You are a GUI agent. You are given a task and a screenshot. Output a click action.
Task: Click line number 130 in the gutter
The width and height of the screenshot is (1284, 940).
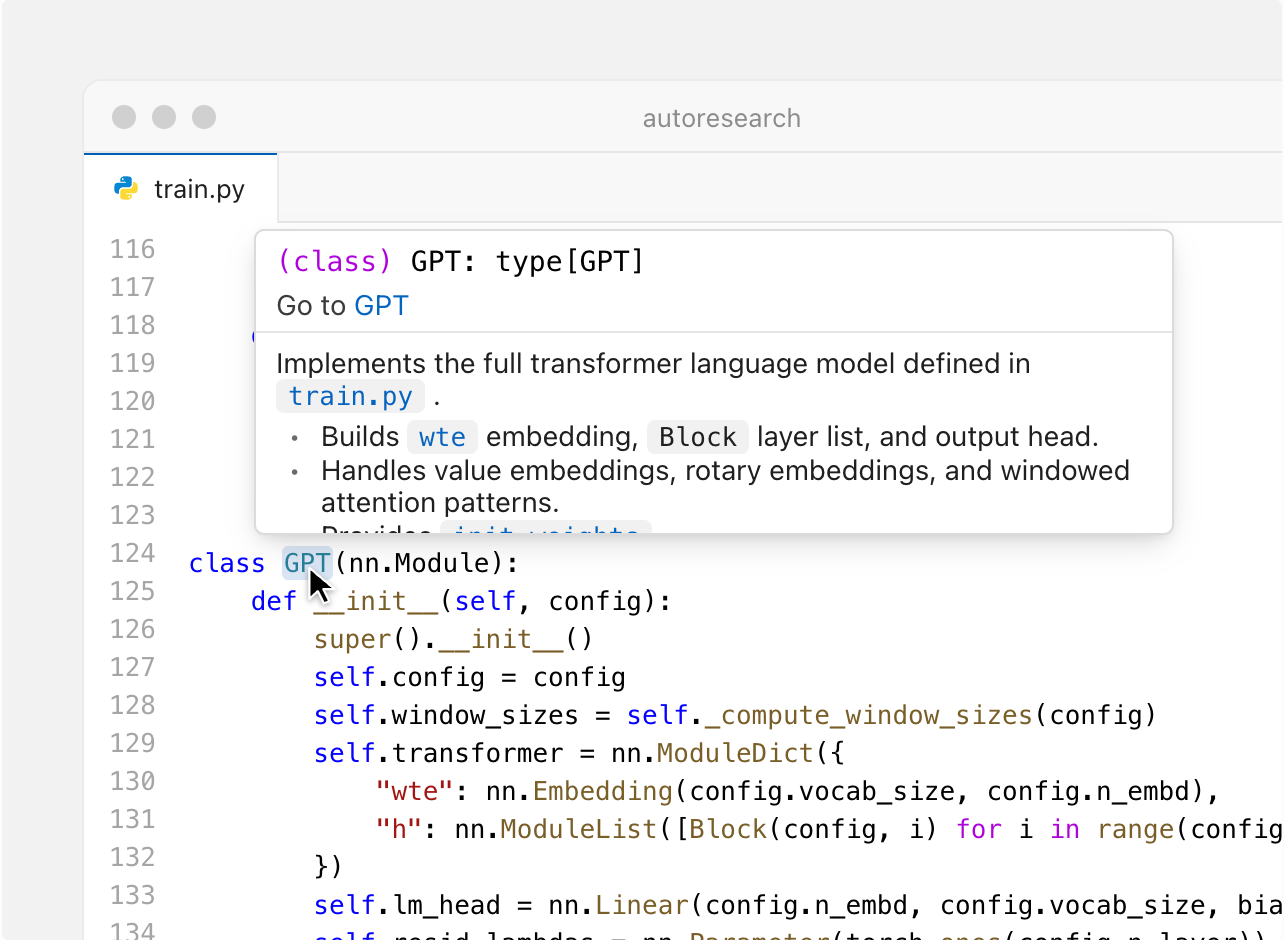[133, 781]
